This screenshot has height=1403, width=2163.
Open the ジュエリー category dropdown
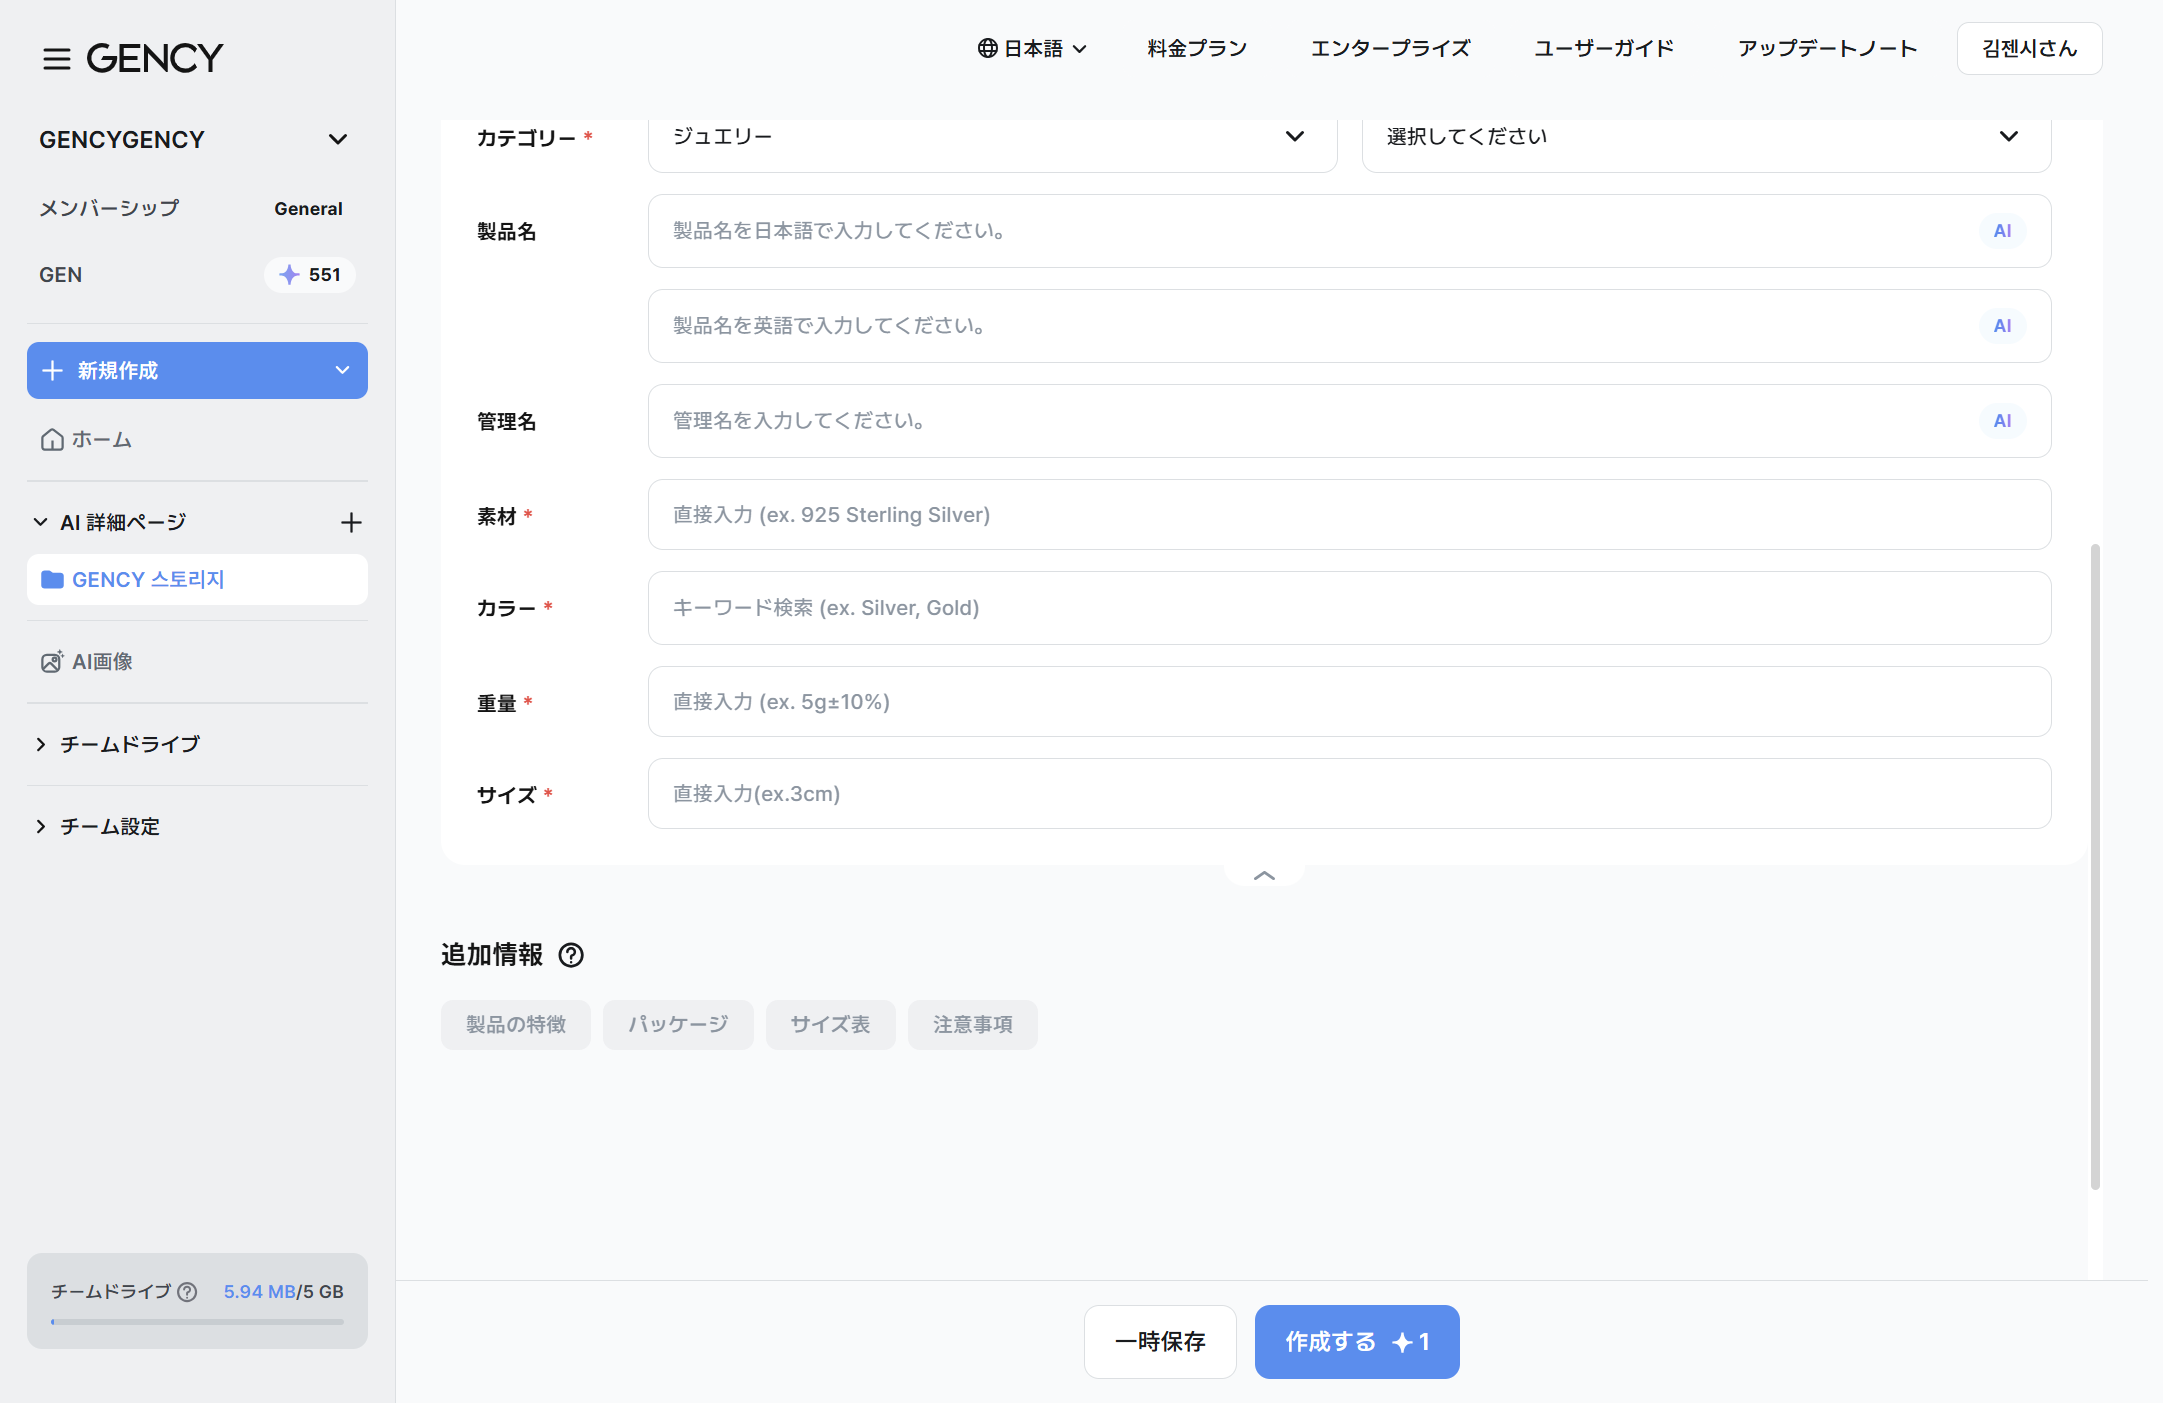click(992, 137)
